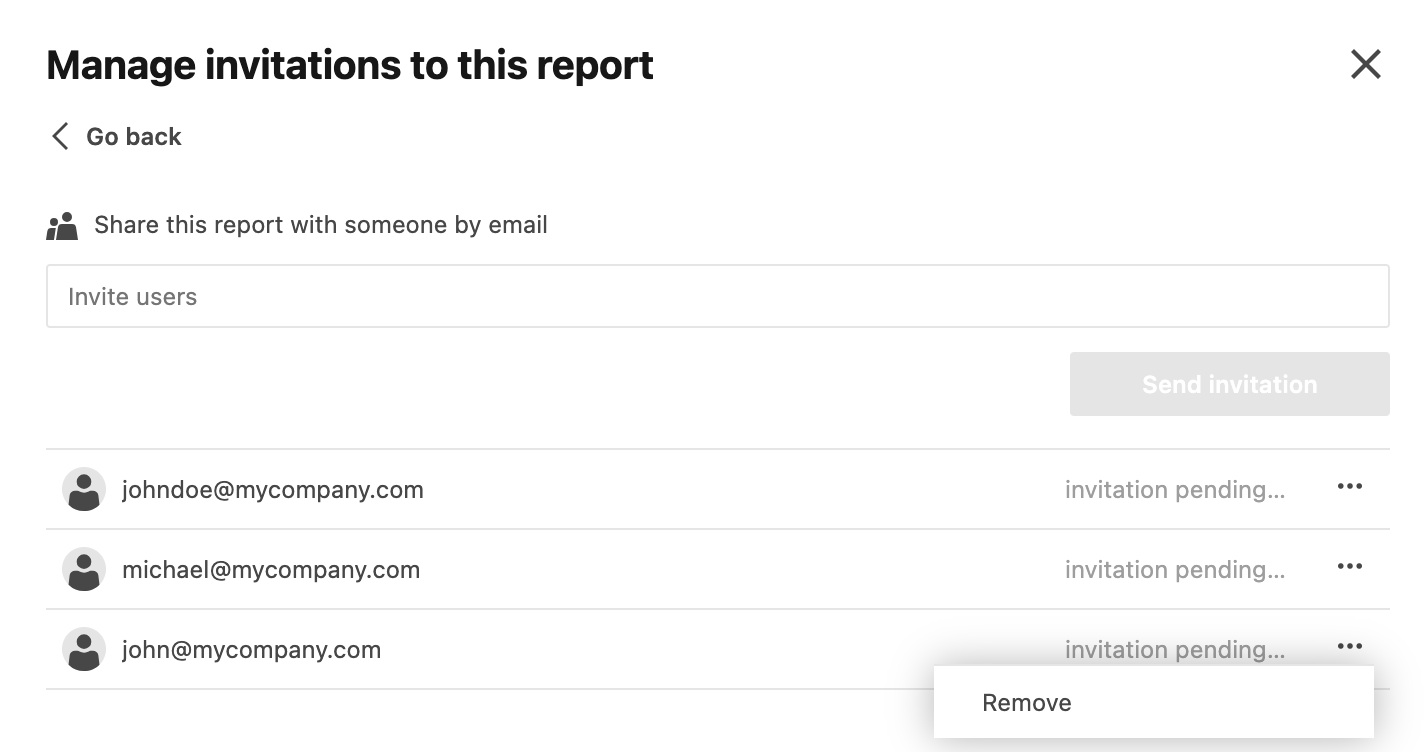Click the people sharing icon
This screenshot has width=1426, height=752.
(62, 226)
